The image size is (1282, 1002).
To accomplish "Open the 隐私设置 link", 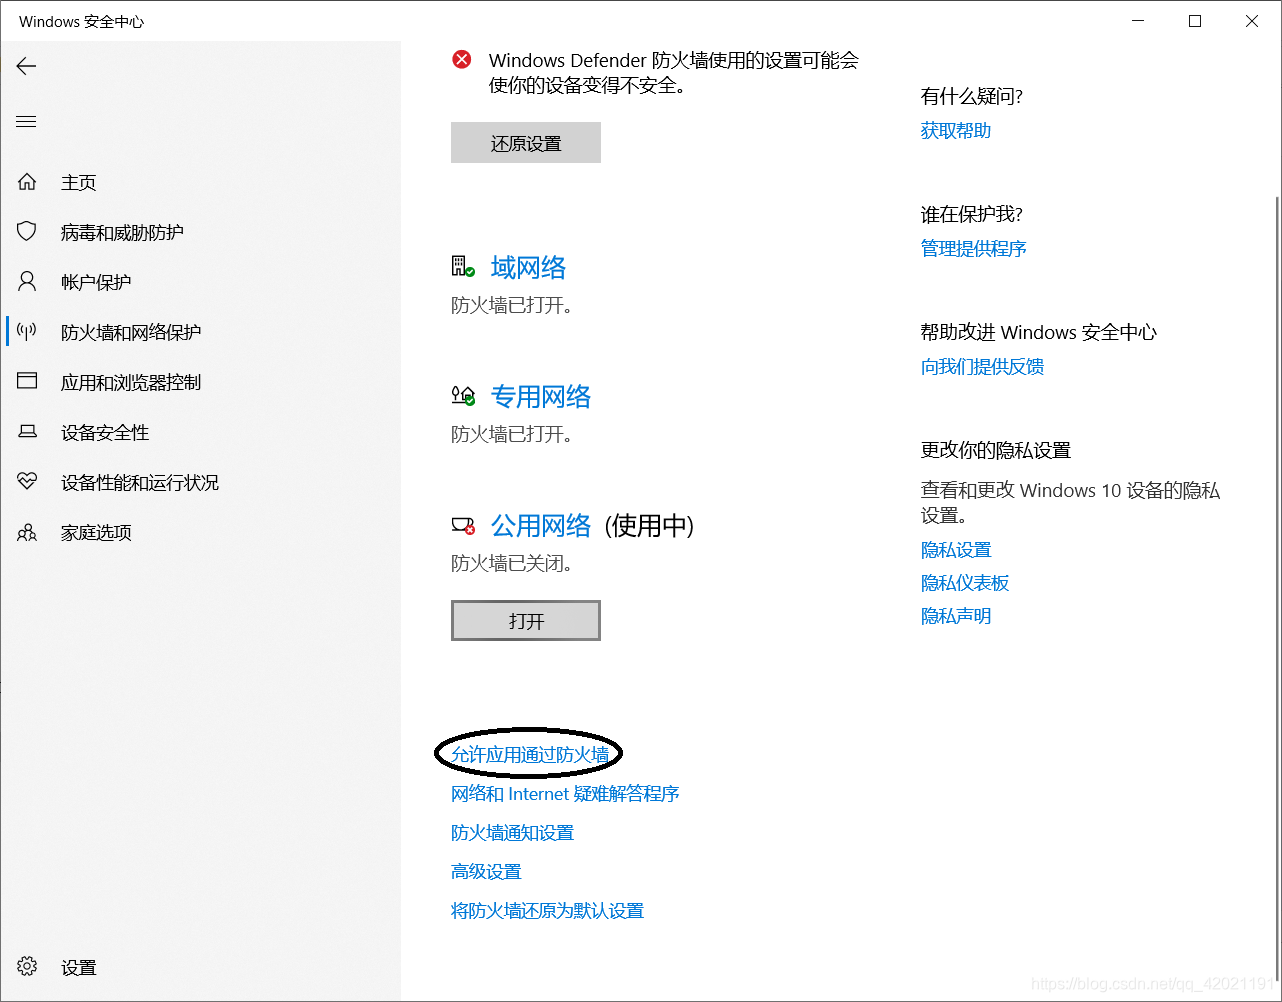I will (956, 549).
